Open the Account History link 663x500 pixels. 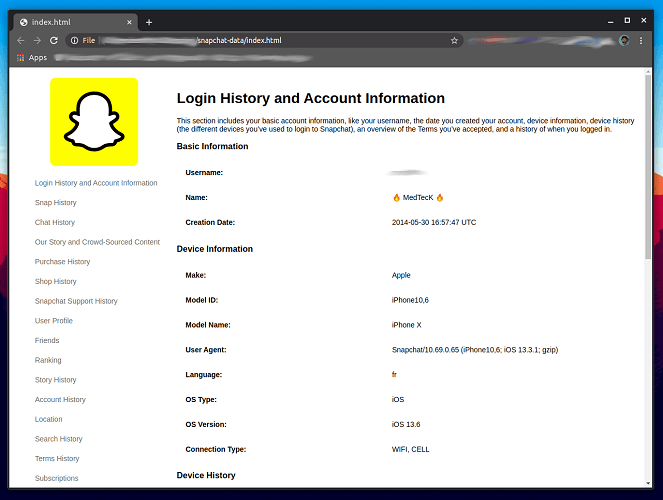click(60, 399)
